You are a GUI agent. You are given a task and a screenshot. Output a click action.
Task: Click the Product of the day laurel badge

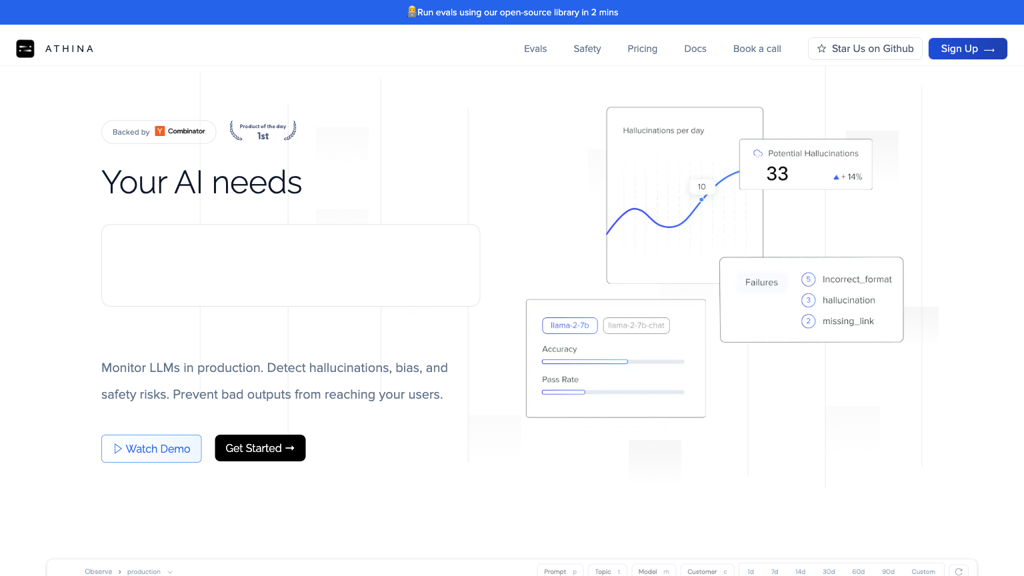(263, 131)
